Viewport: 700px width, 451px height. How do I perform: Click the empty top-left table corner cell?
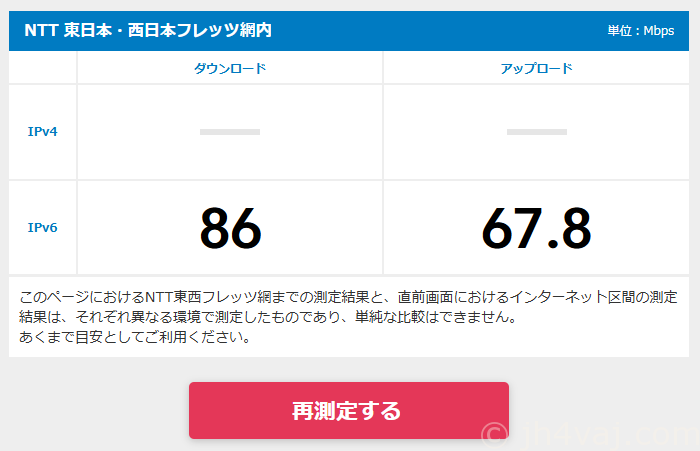coord(42,68)
